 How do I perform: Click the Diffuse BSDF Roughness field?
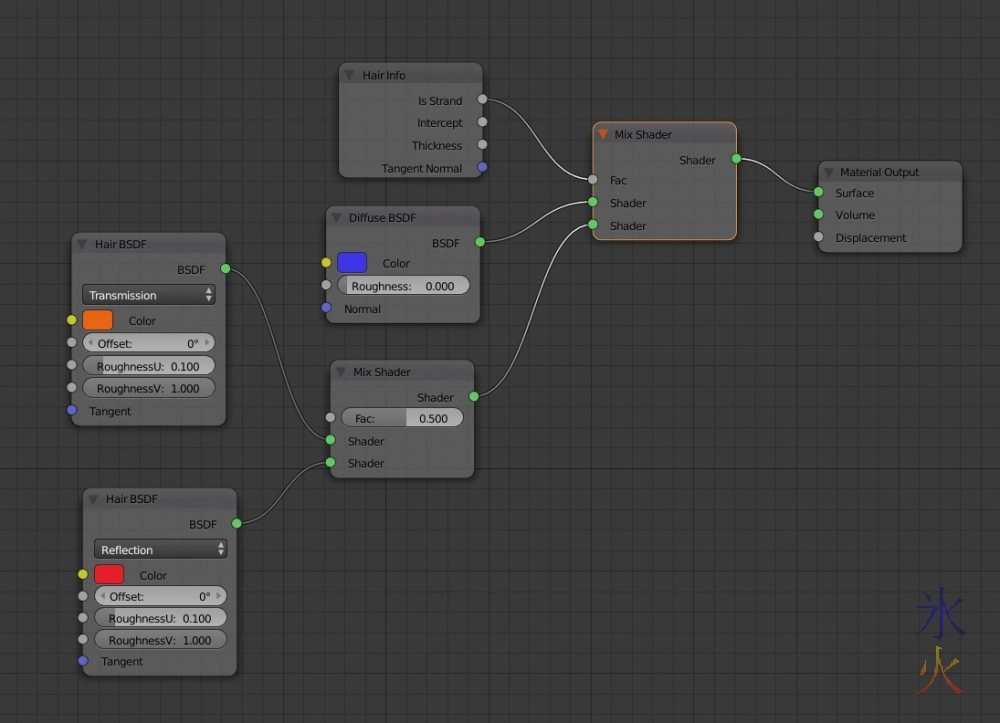click(x=404, y=286)
